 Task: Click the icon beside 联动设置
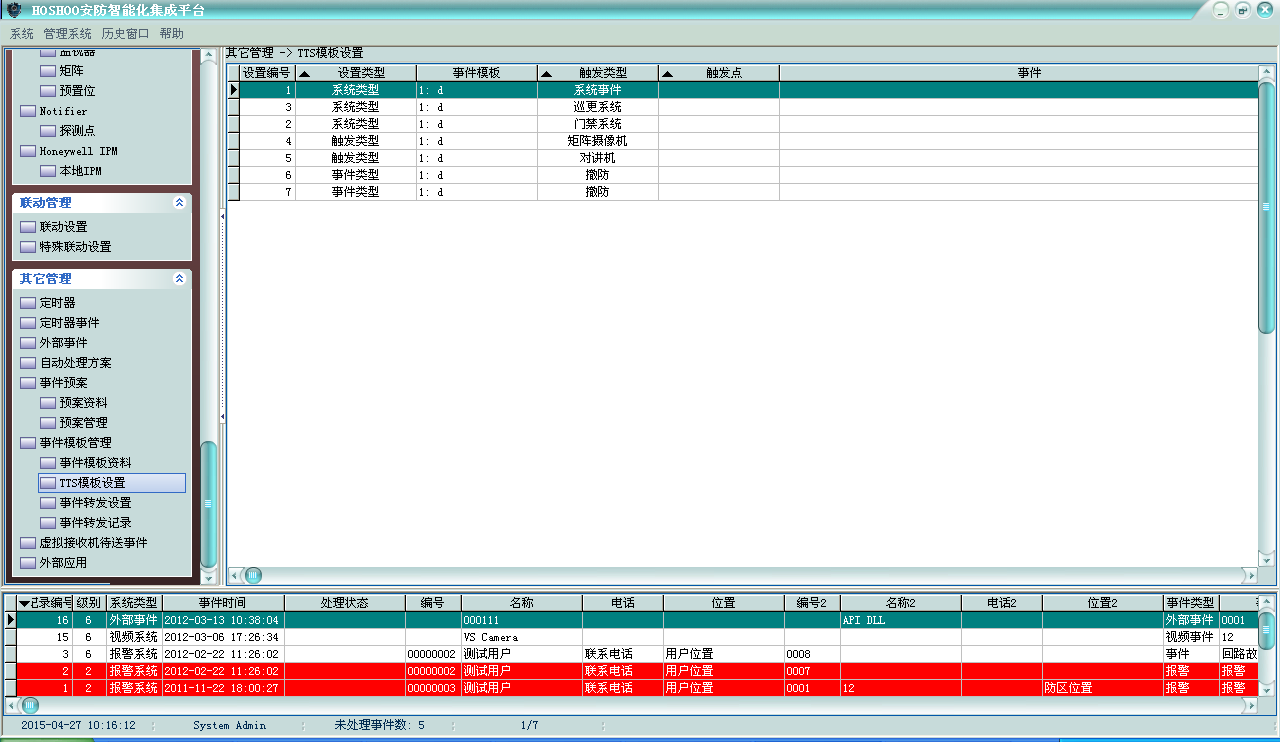pyautogui.click(x=28, y=227)
